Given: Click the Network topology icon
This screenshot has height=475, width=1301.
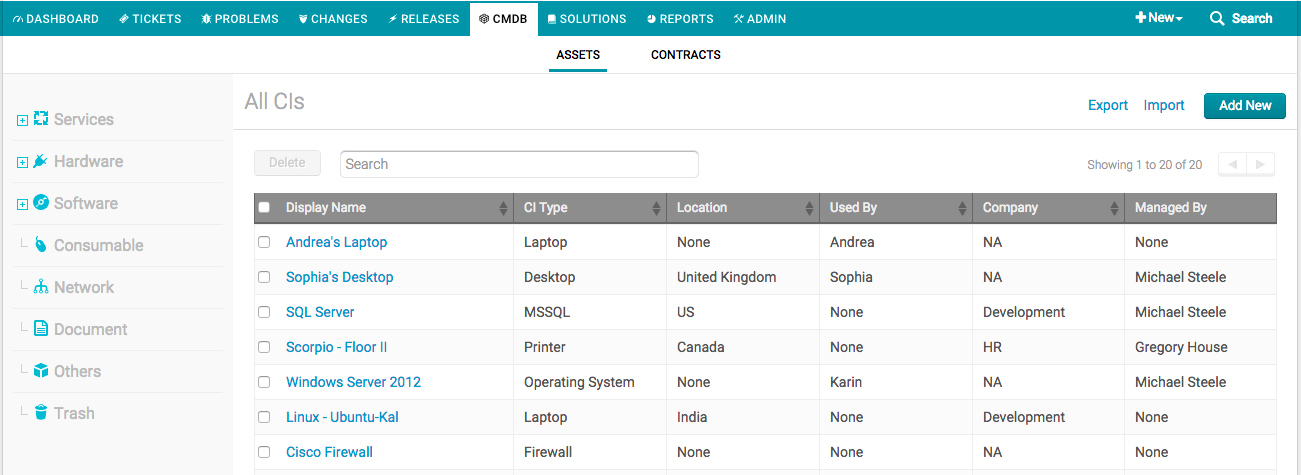Looking at the screenshot, I should coord(41,287).
